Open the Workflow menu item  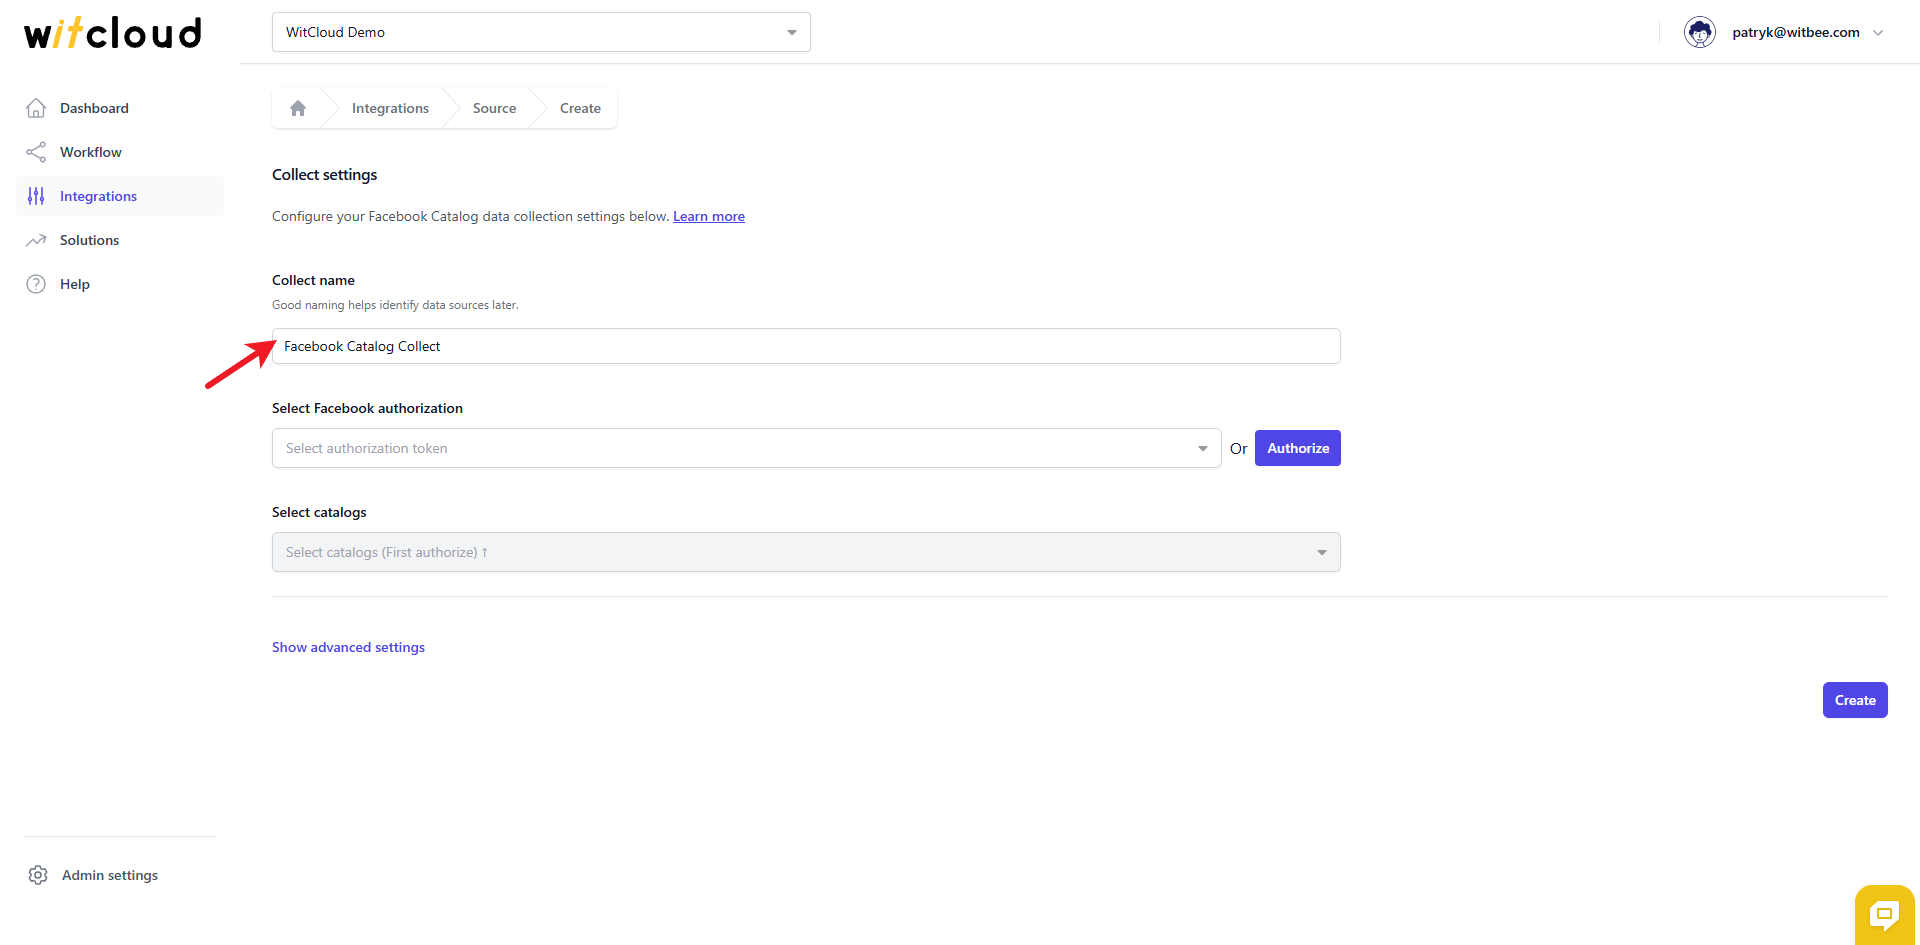click(x=120, y=152)
